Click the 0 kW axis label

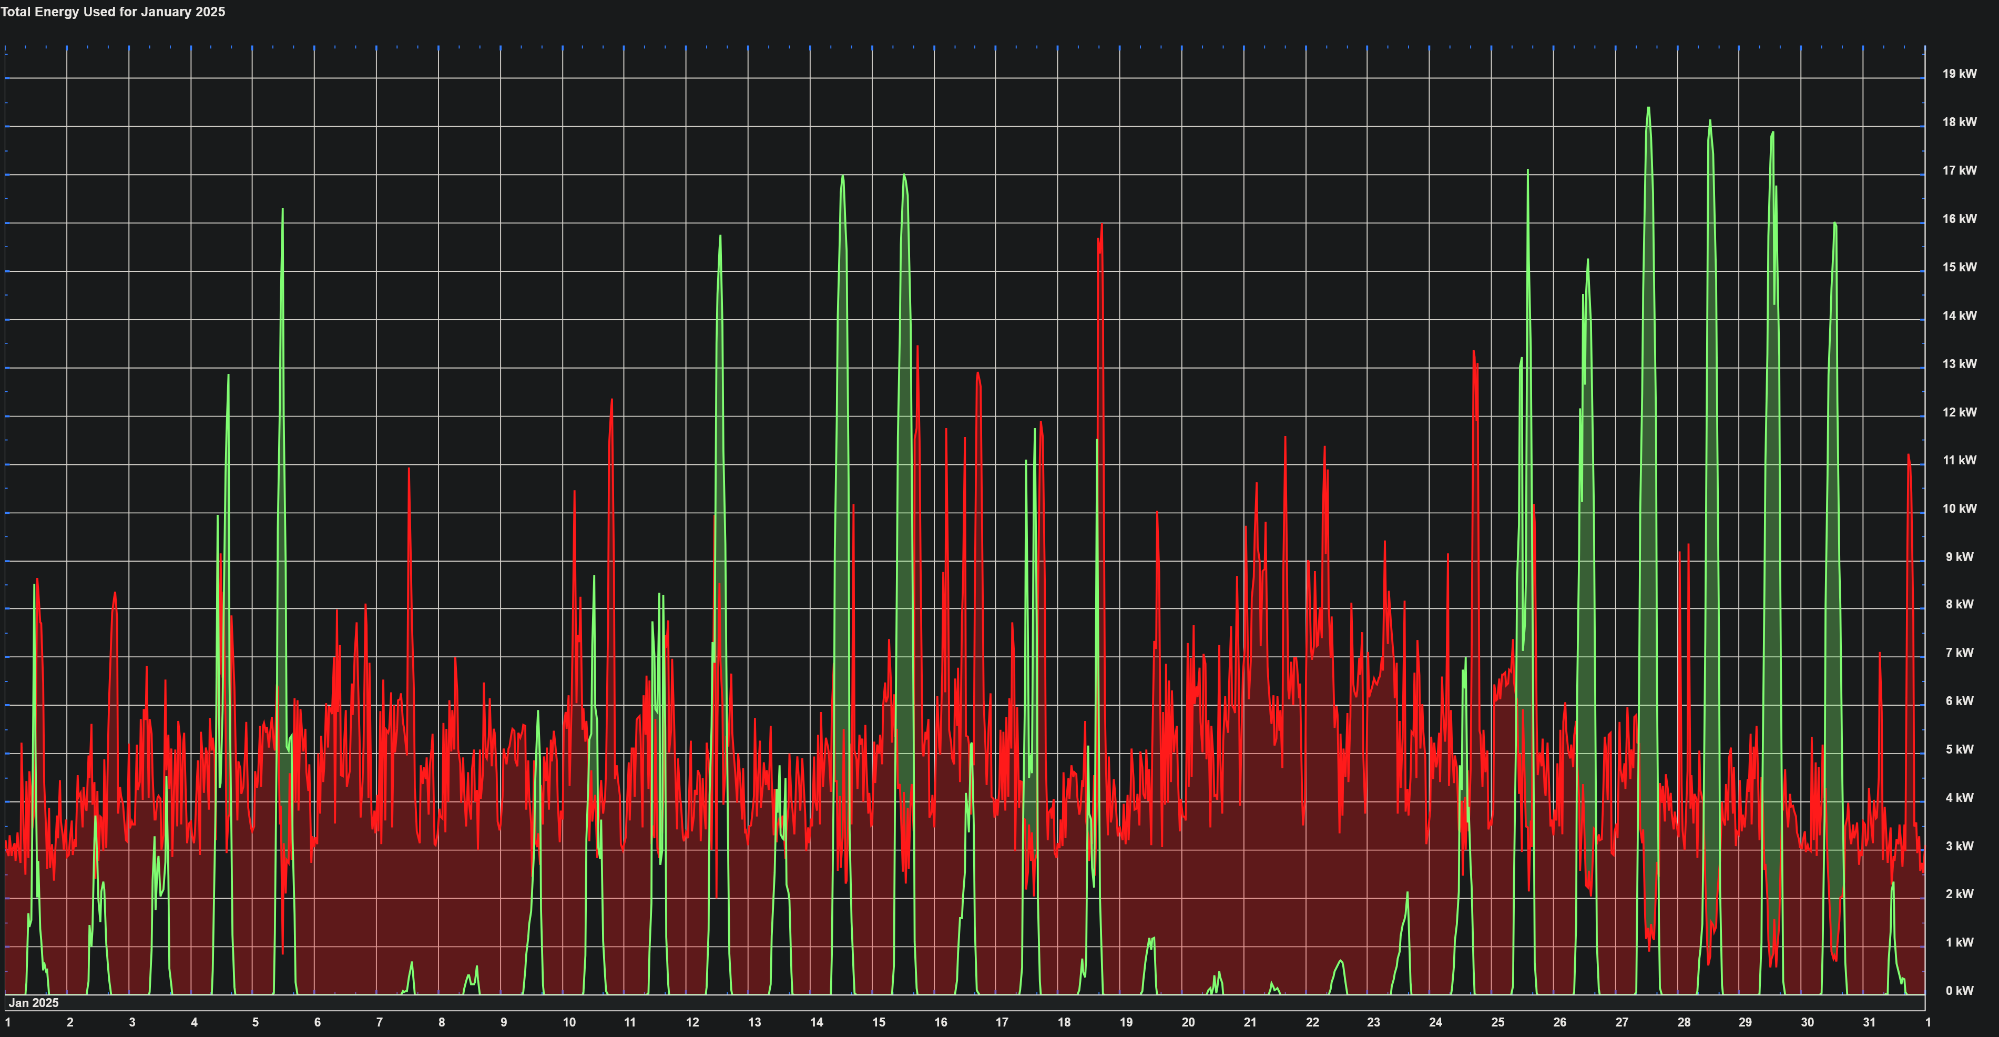click(x=1959, y=991)
